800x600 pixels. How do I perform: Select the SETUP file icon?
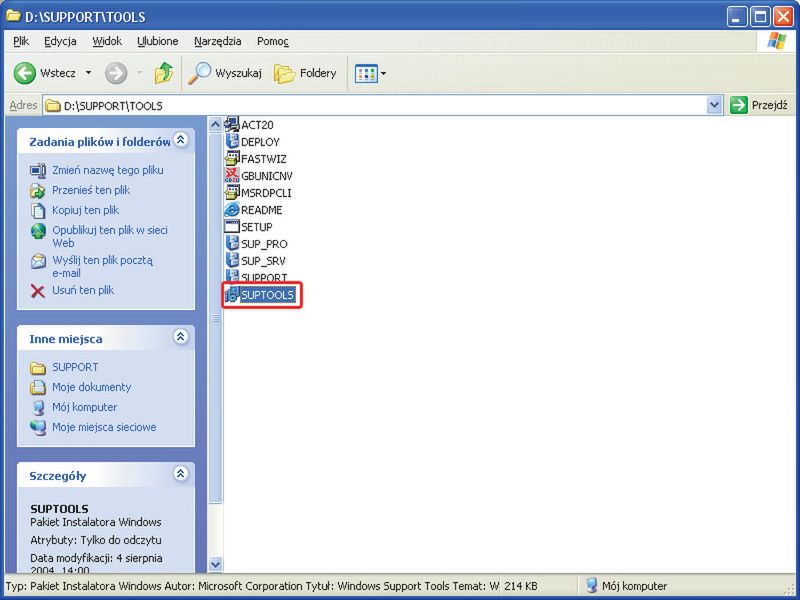[x=232, y=226]
